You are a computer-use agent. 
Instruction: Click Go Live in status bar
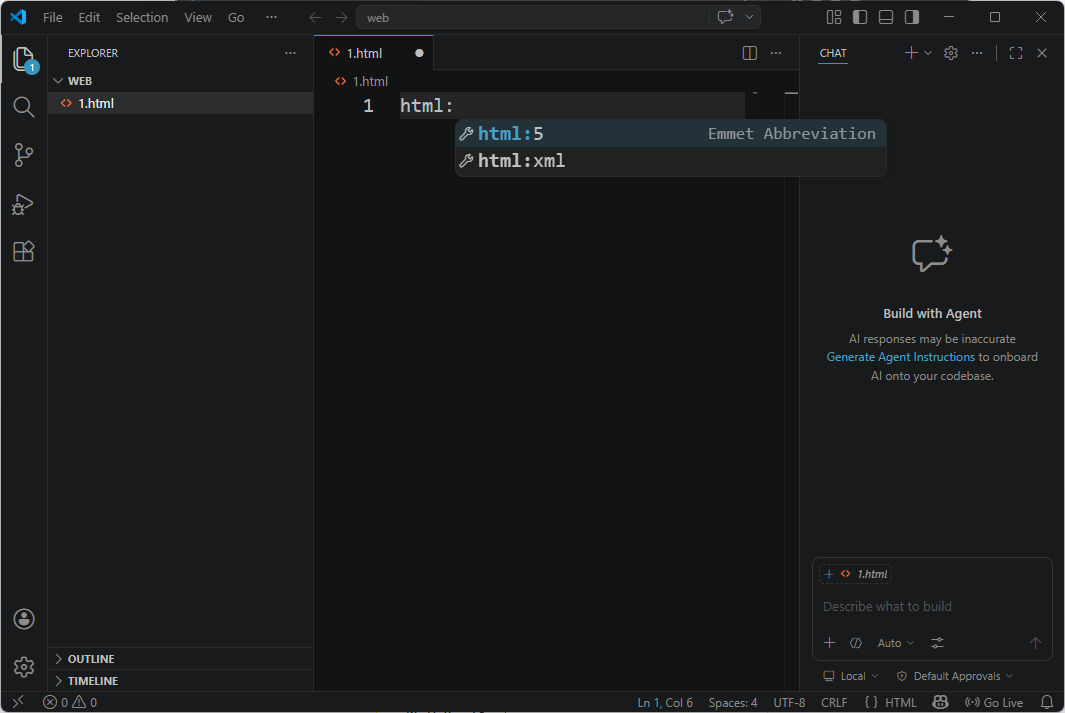(994, 702)
